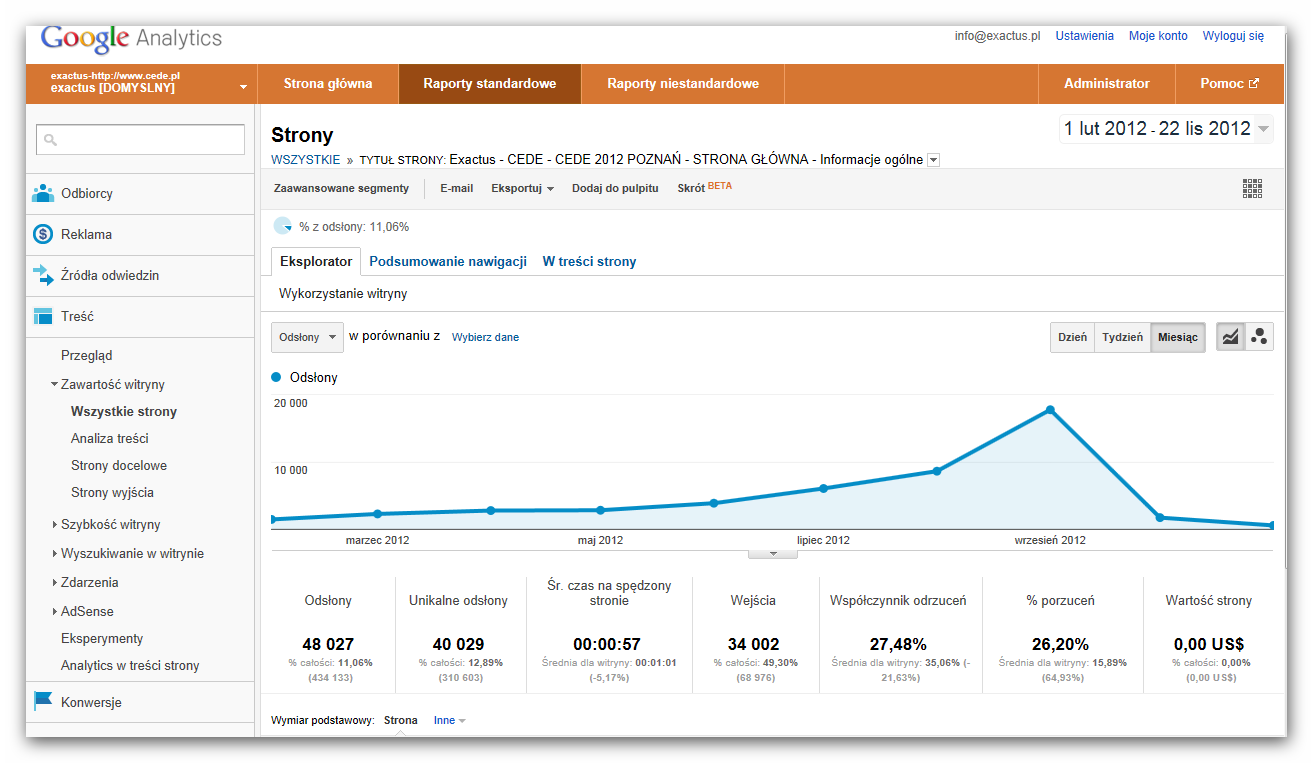Click the pie chart percent icon

[x=283, y=226]
